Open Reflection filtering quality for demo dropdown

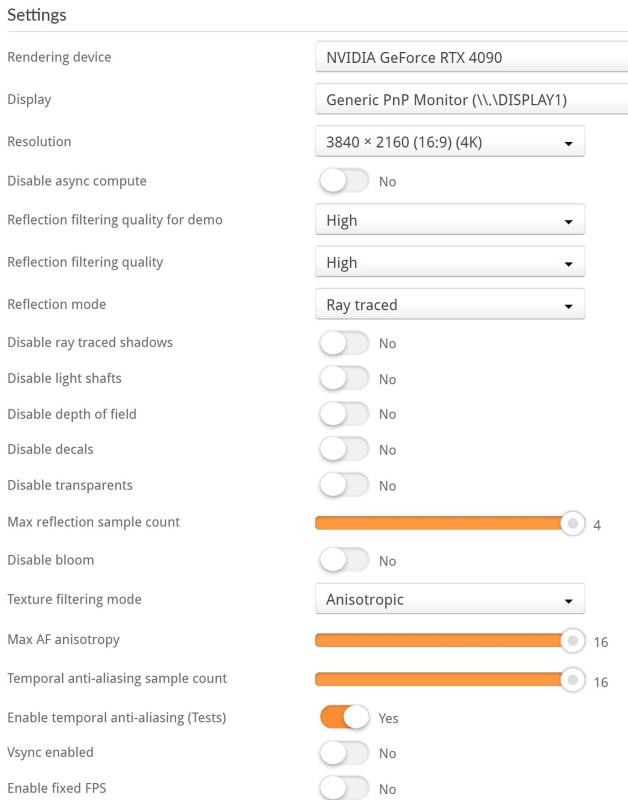click(449, 220)
